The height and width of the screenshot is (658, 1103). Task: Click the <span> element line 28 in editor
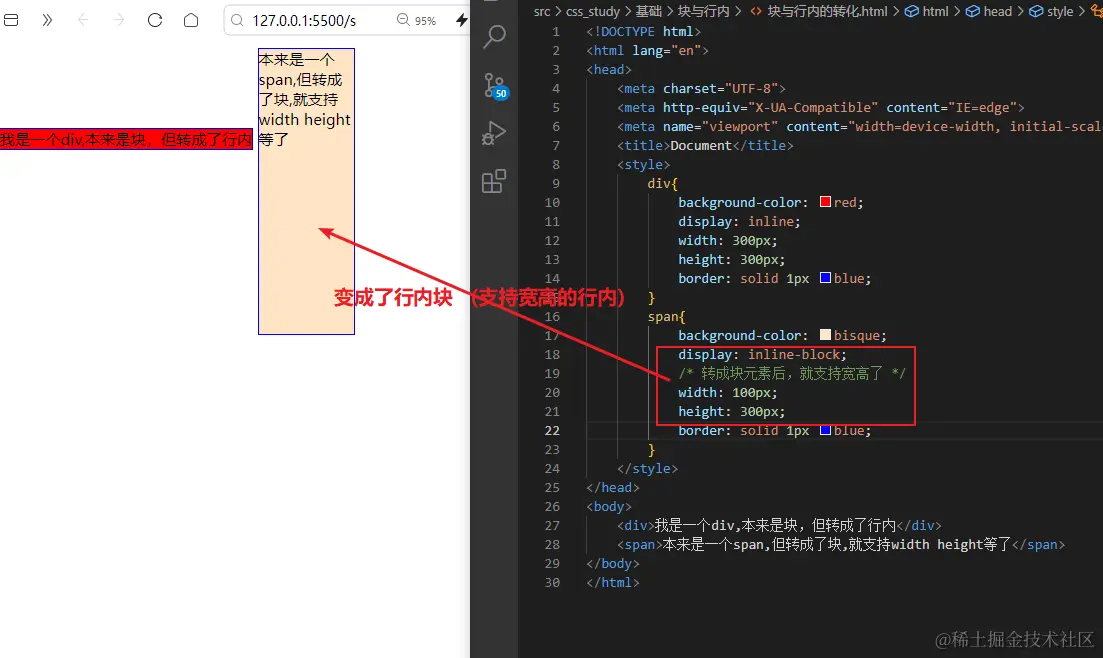coord(841,544)
